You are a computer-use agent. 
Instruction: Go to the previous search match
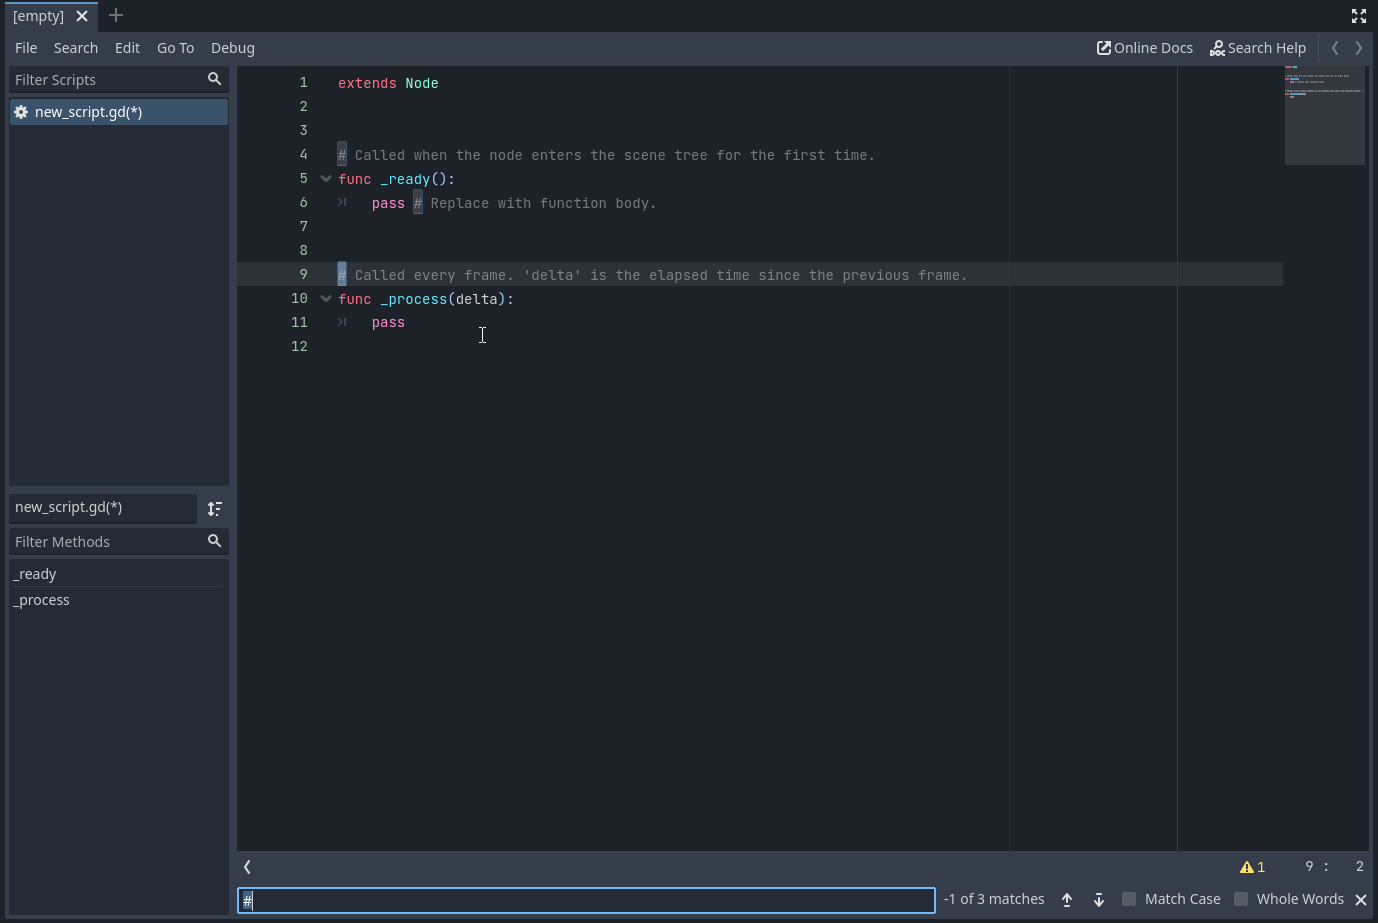(x=1066, y=899)
